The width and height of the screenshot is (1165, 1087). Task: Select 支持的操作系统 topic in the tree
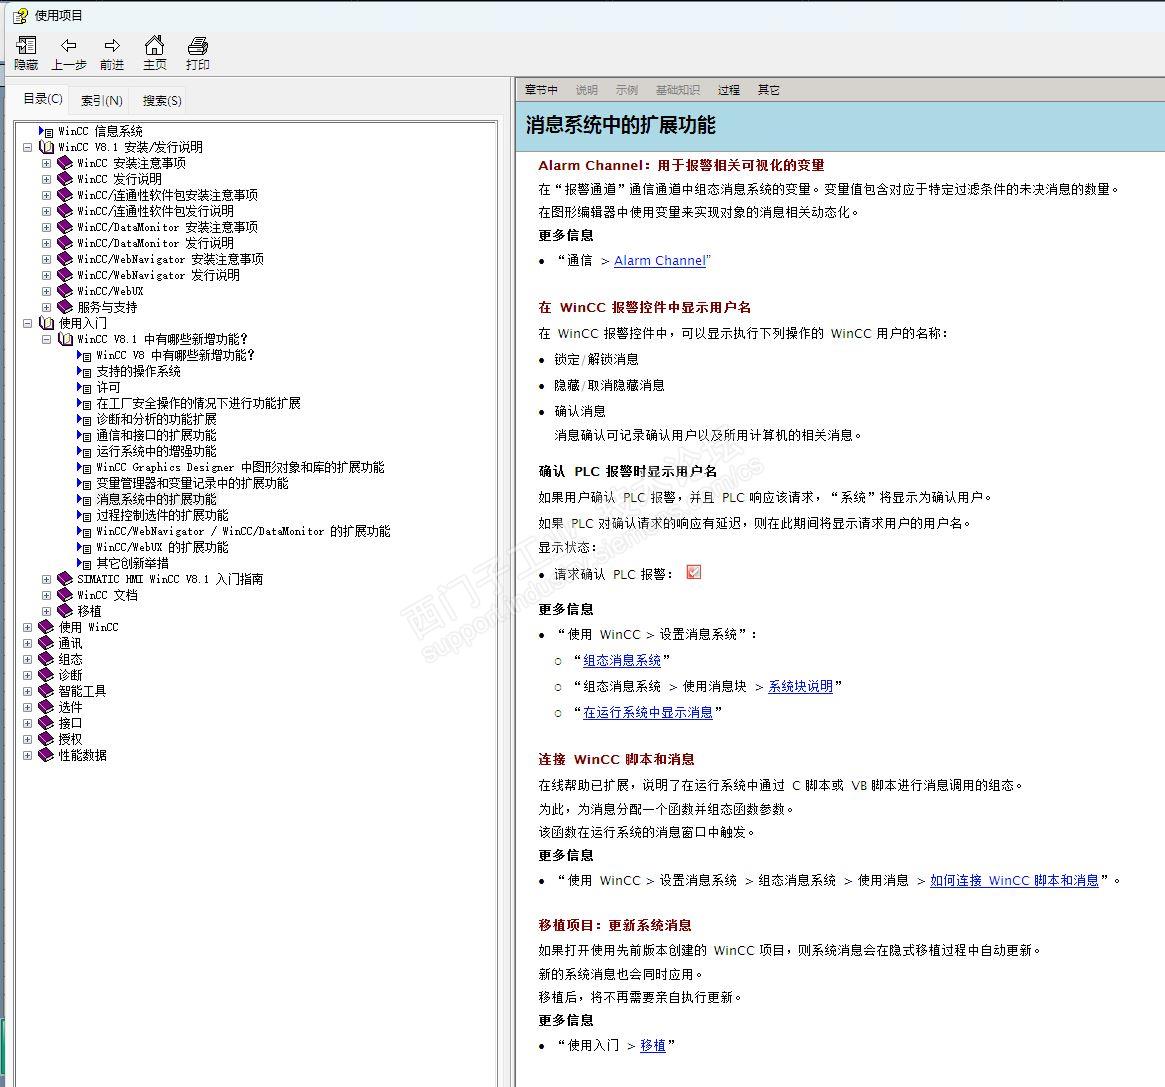click(x=138, y=371)
